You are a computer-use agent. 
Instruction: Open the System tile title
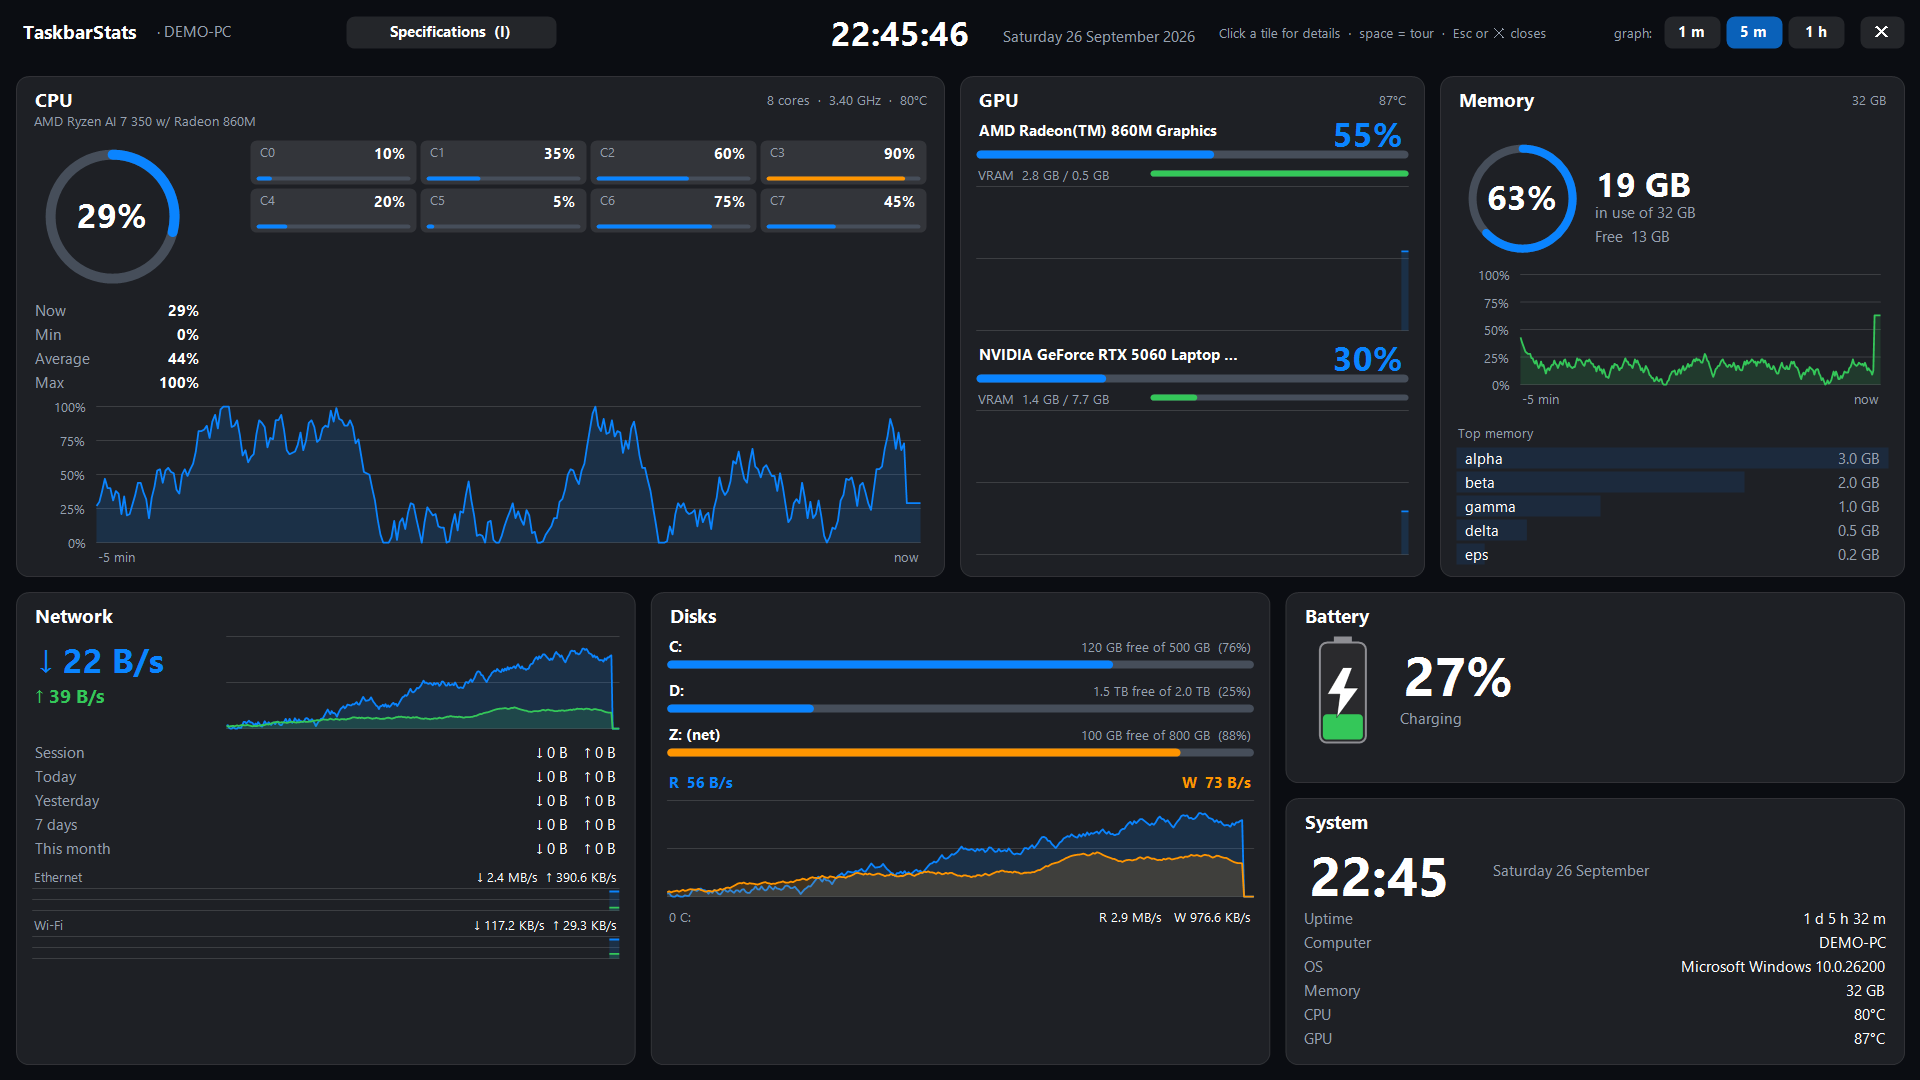coord(1336,823)
